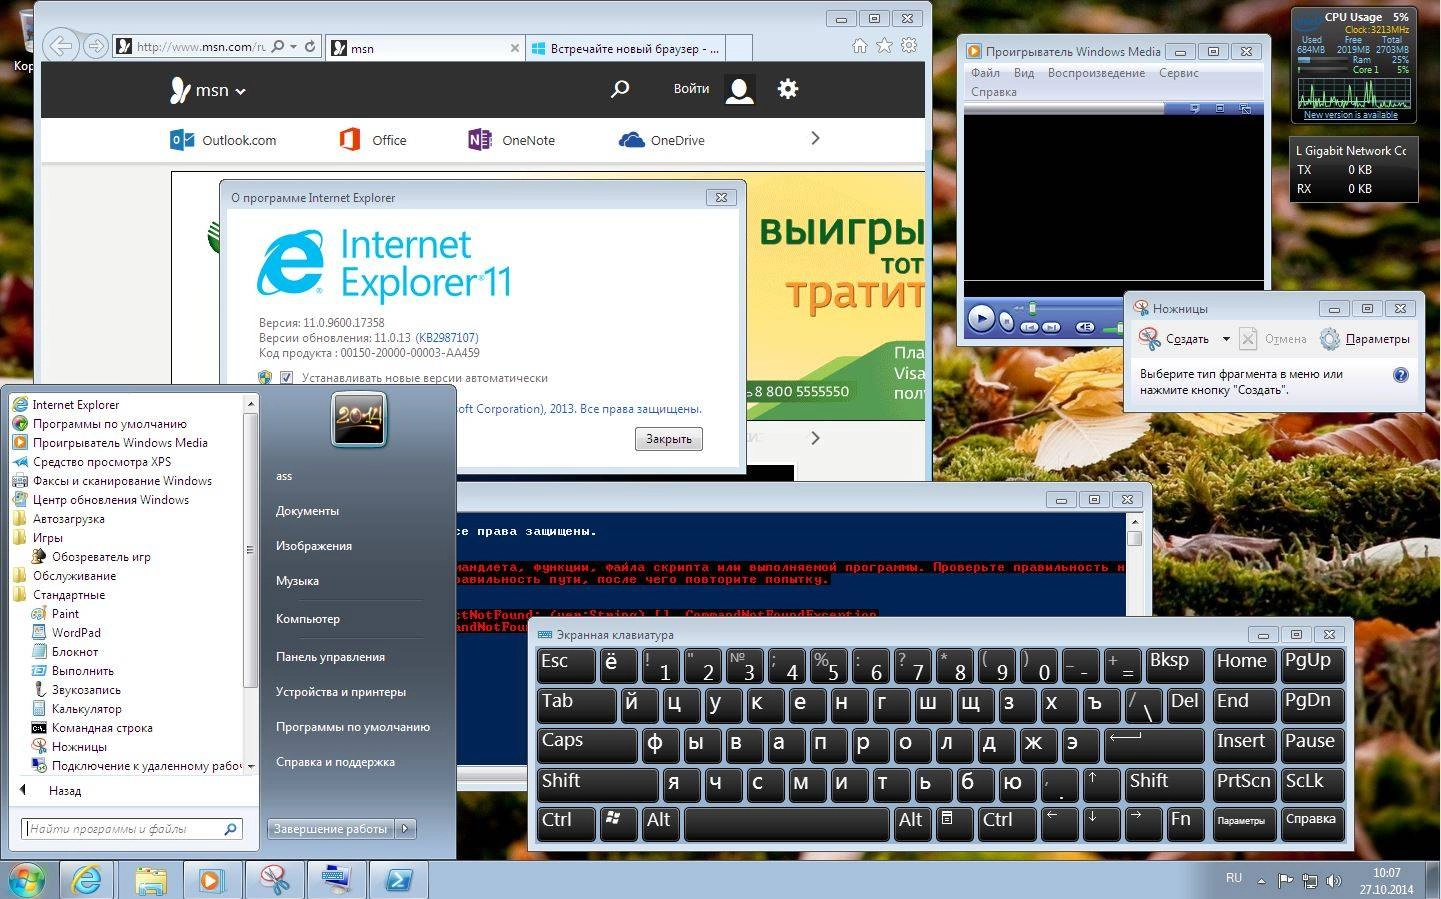The height and width of the screenshot is (899, 1441).
Task: Collapse the Стандартные folder in the Start menu
Action: tap(60, 594)
